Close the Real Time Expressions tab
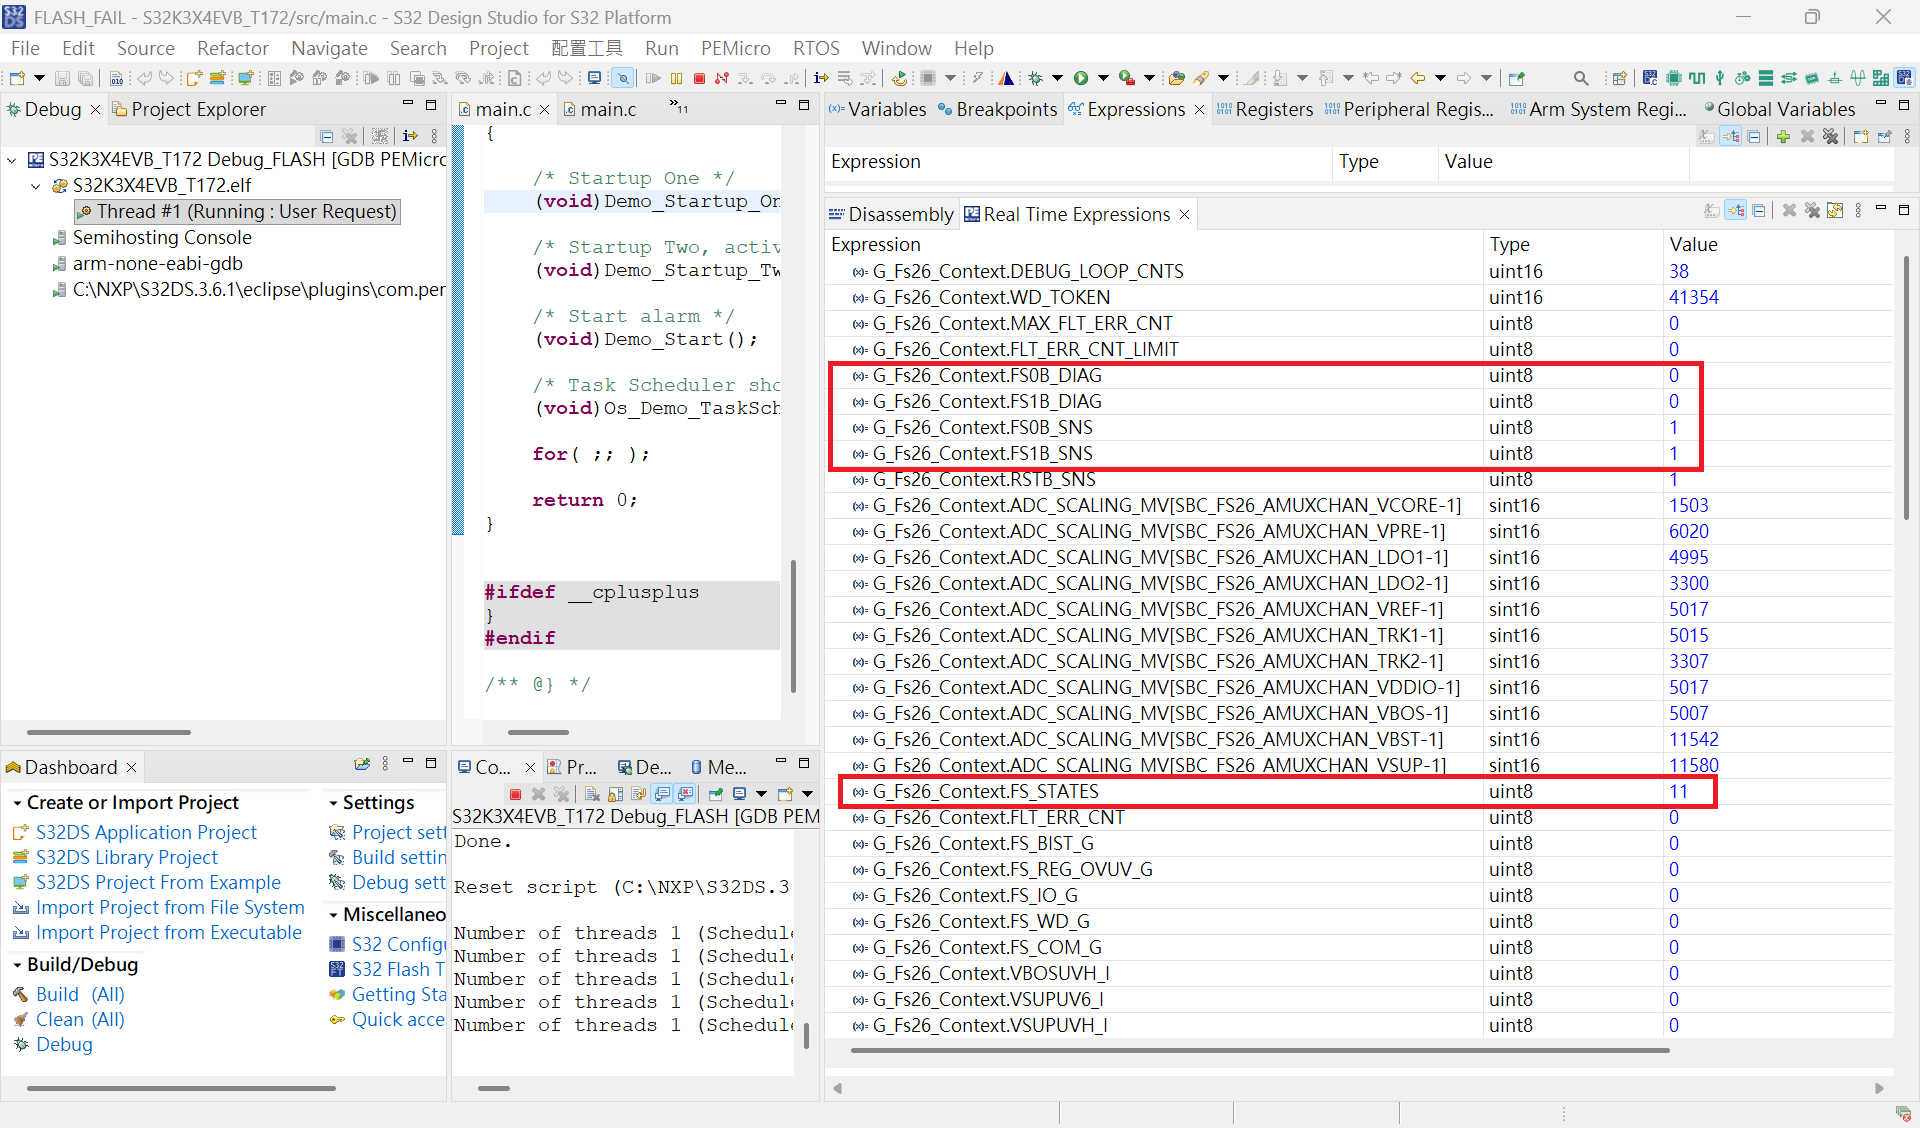 click(1185, 214)
